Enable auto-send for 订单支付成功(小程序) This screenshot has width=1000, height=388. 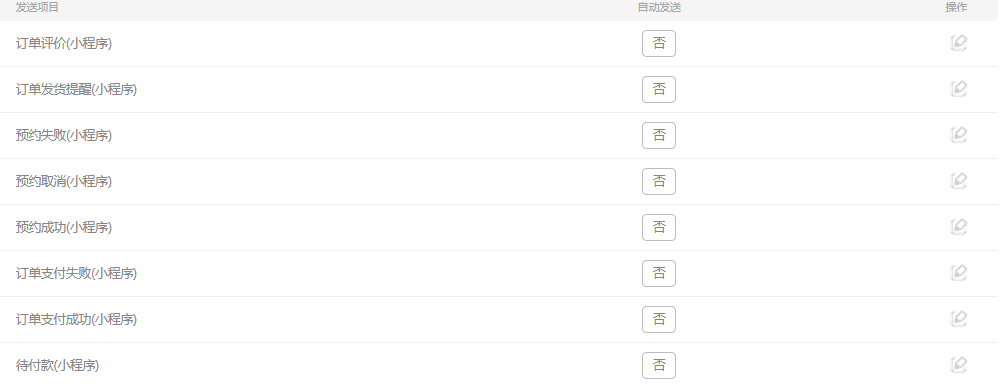click(659, 319)
